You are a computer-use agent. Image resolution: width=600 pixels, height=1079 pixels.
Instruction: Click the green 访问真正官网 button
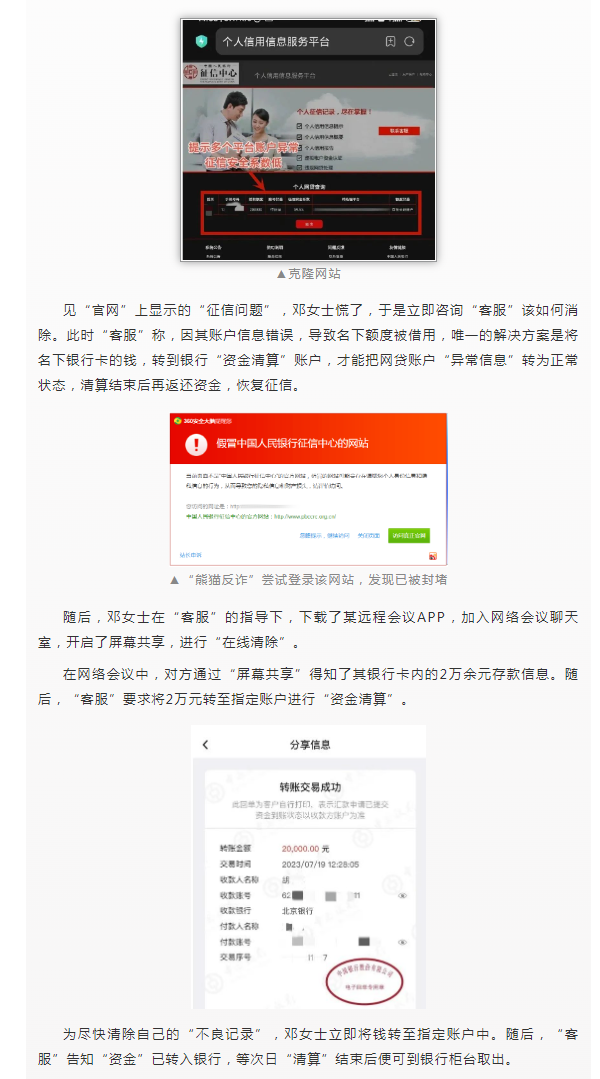[x=408, y=535]
